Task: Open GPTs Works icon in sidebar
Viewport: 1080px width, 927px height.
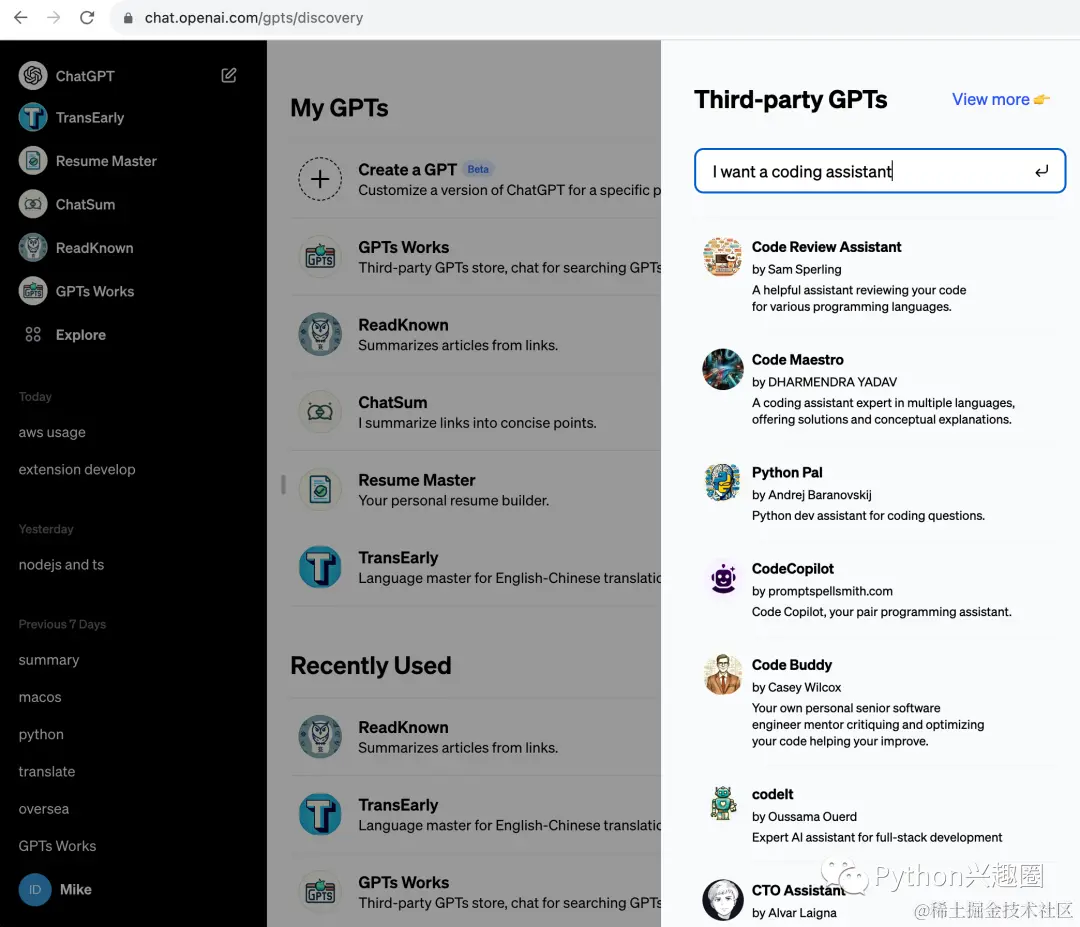Action: [x=33, y=291]
